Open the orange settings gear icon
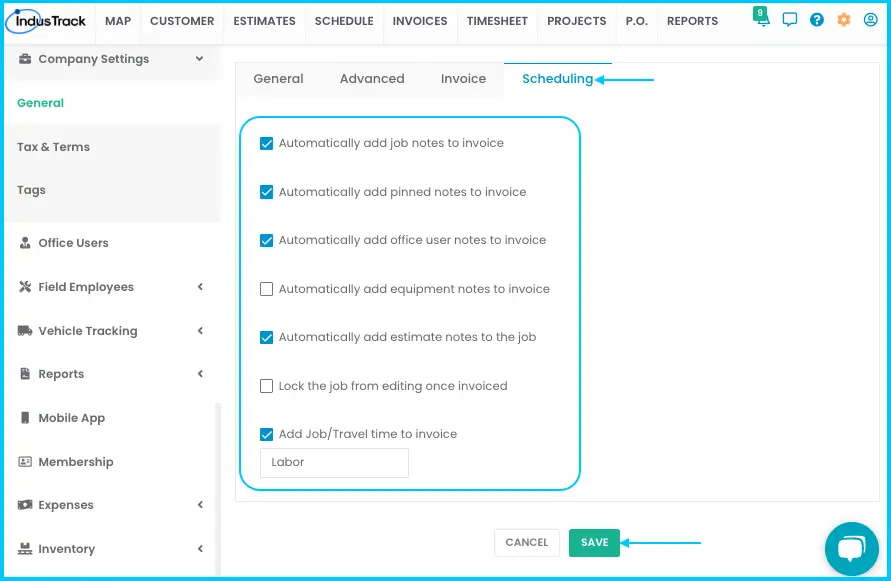The width and height of the screenshot is (891, 581). tap(844, 20)
